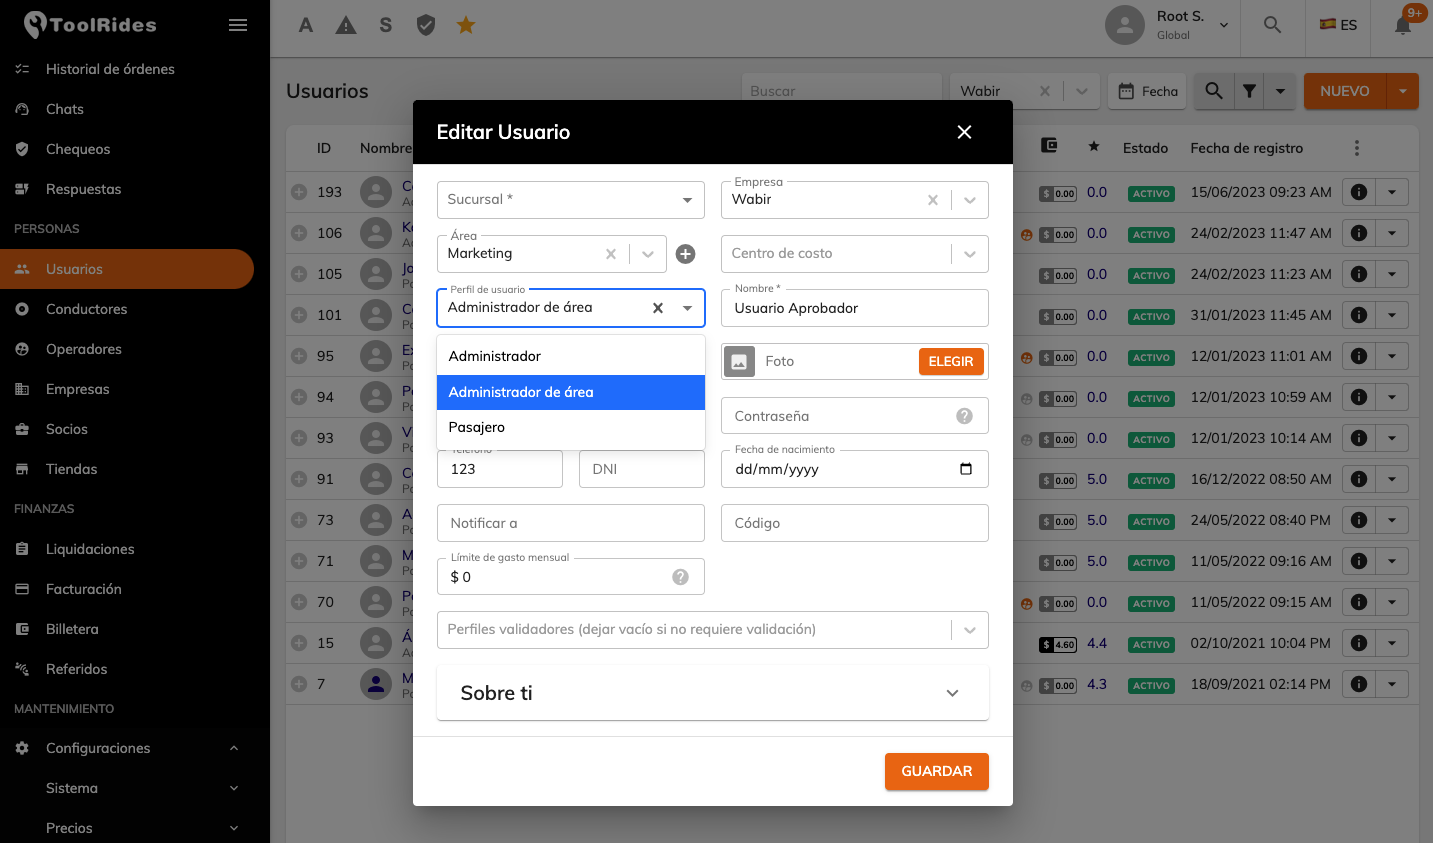Image resolution: width=1433 pixels, height=843 pixels.
Task: Click info icon for user 15 row
Action: [x=1359, y=643]
